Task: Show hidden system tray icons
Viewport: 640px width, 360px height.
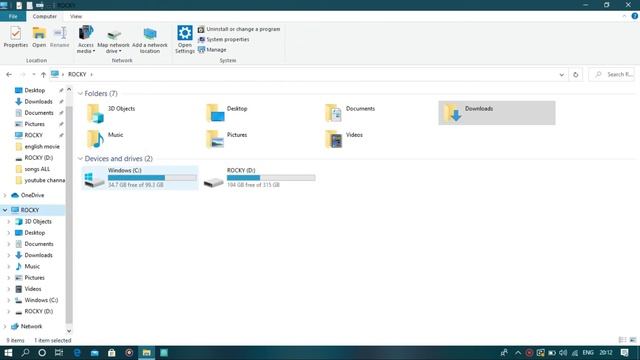Action: coord(518,353)
